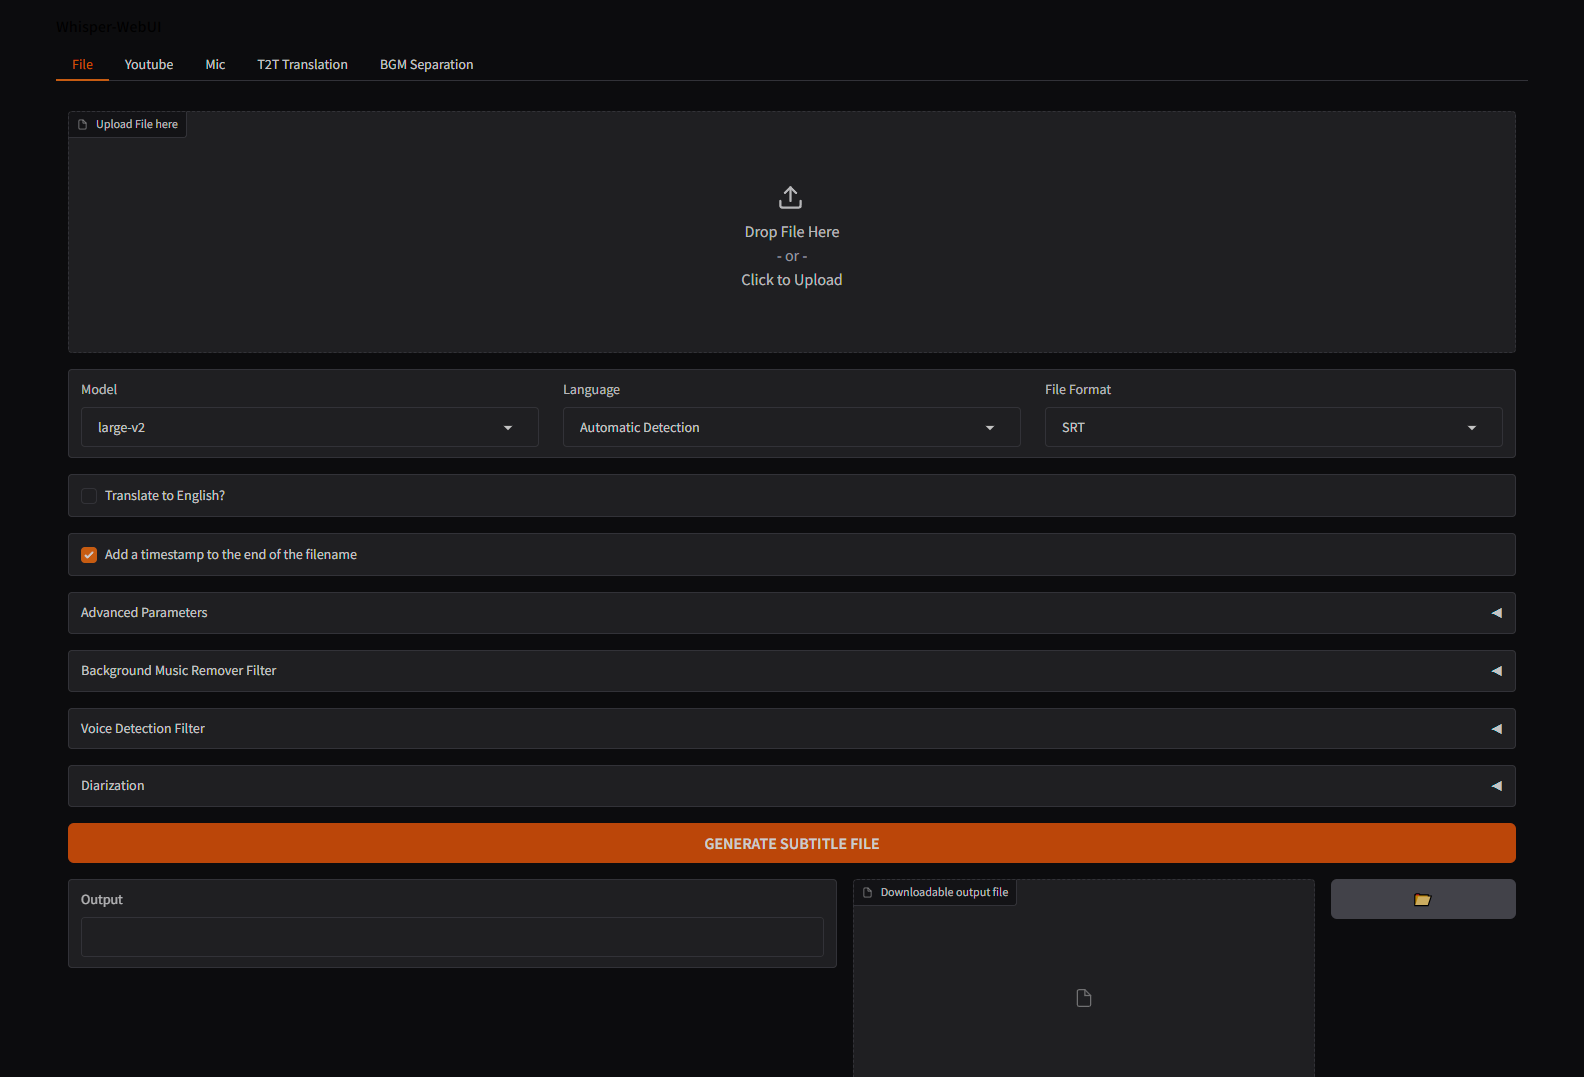Open the Language dropdown showing Automatic Detection
Image resolution: width=1584 pixels, height=1077 pixels.
point(792,427)
